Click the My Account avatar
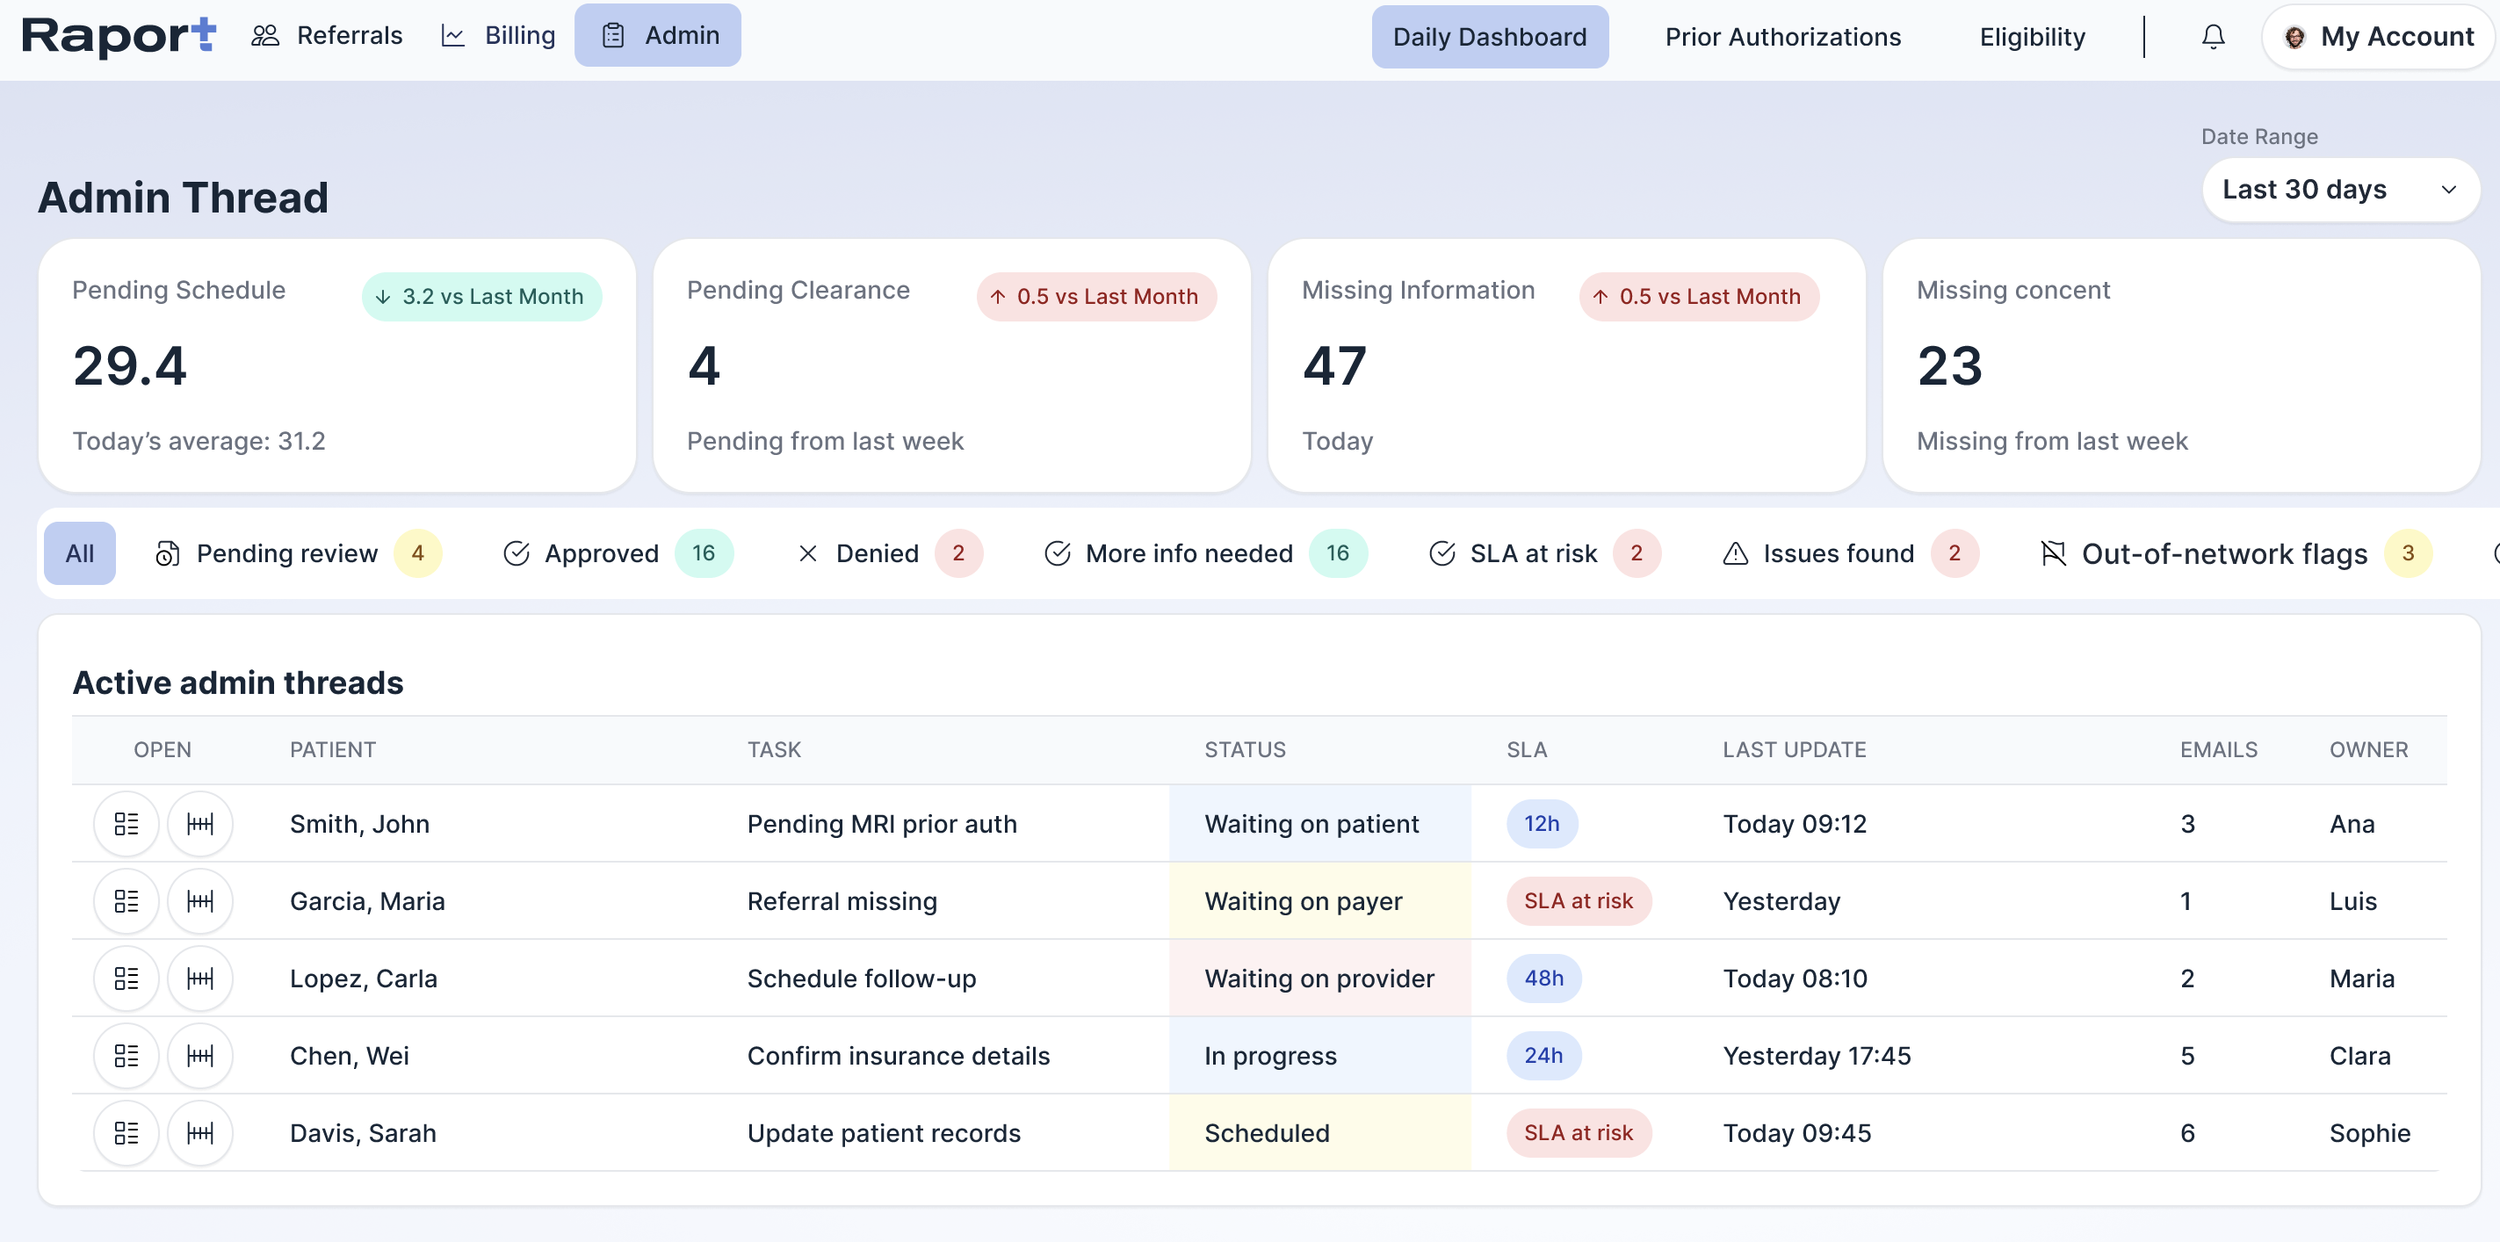The width and height of the screenshot is (2500, 1242). pos(2295,37)
